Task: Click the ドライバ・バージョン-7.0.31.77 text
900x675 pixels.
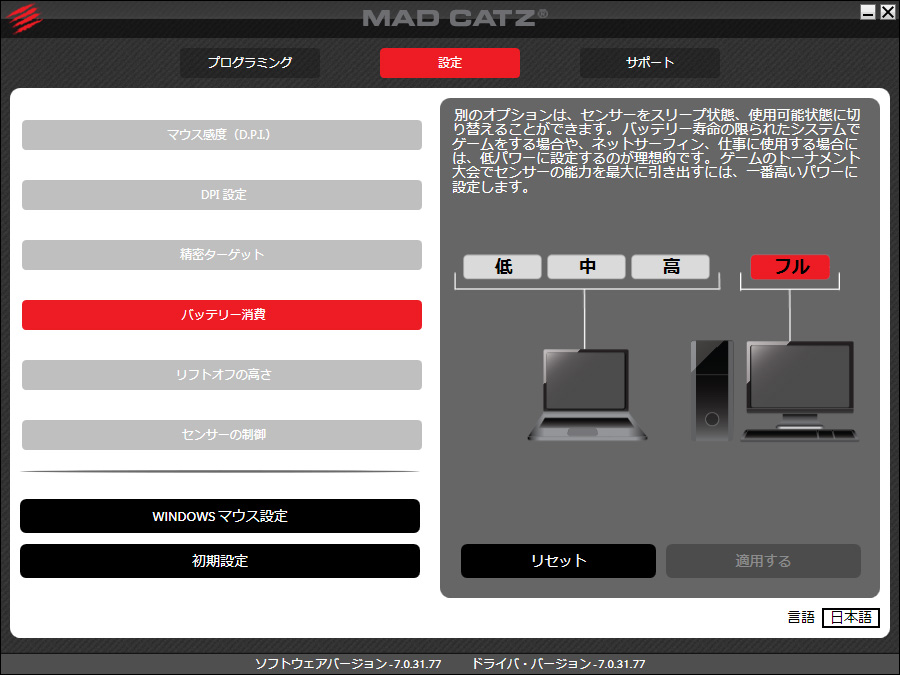Action: pos(558,664)
